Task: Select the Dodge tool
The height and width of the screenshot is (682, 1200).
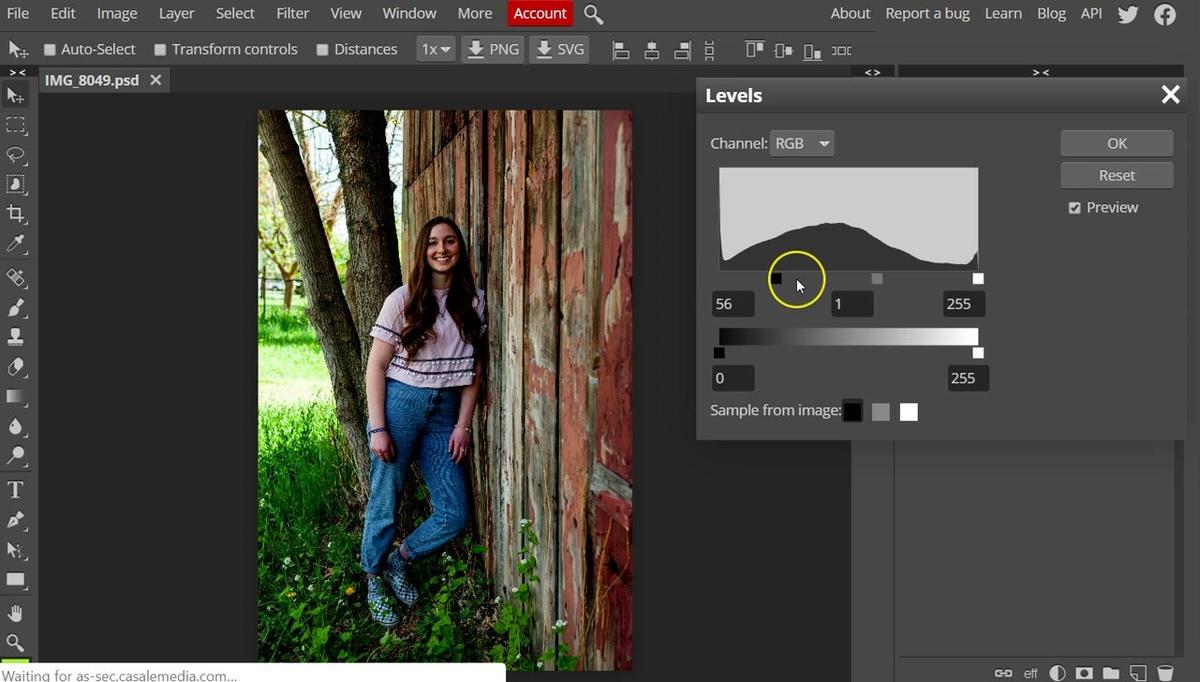Action: coord(16,456)
